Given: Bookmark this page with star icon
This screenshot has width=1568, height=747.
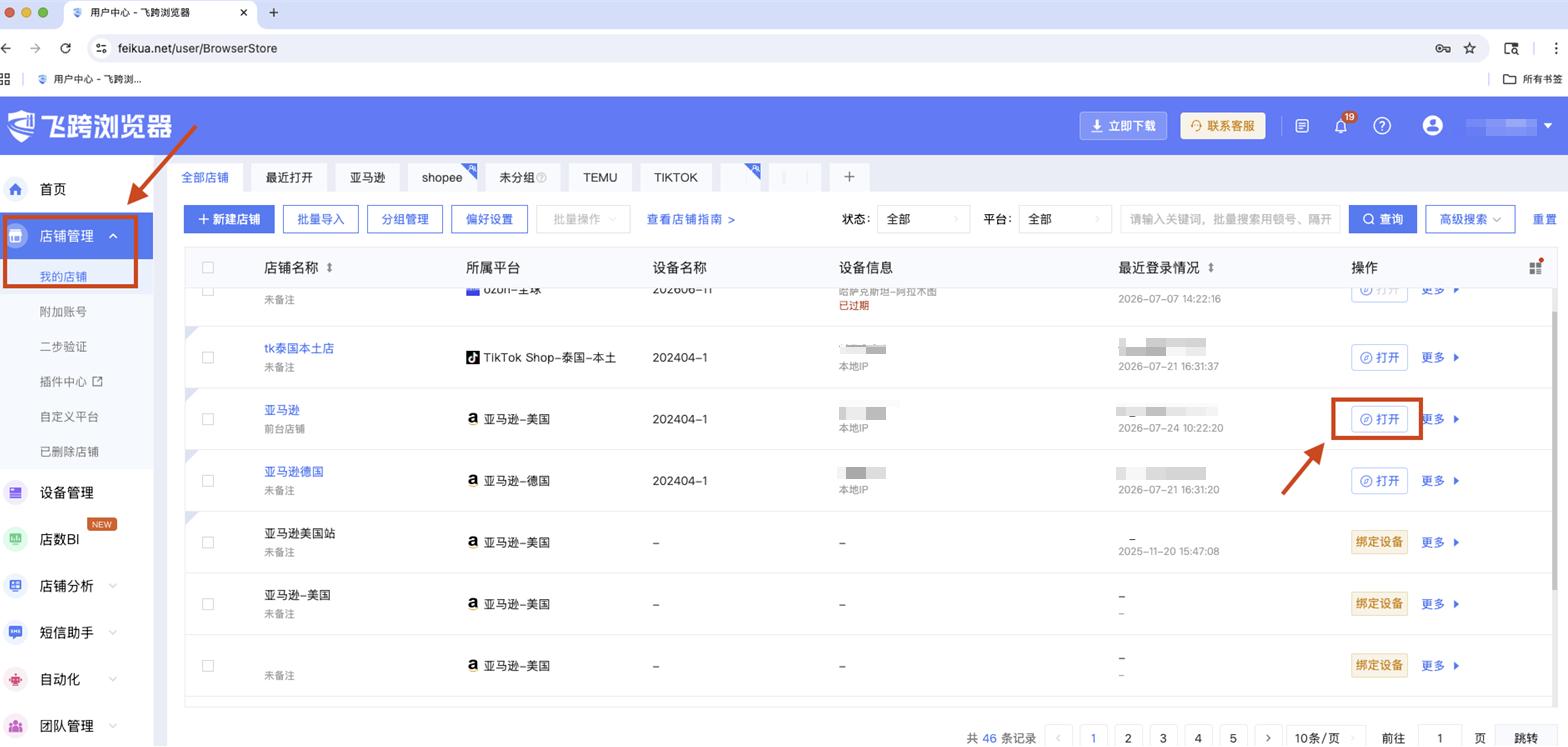Looking at the screenshot, I should click(x=1470, y=48).
